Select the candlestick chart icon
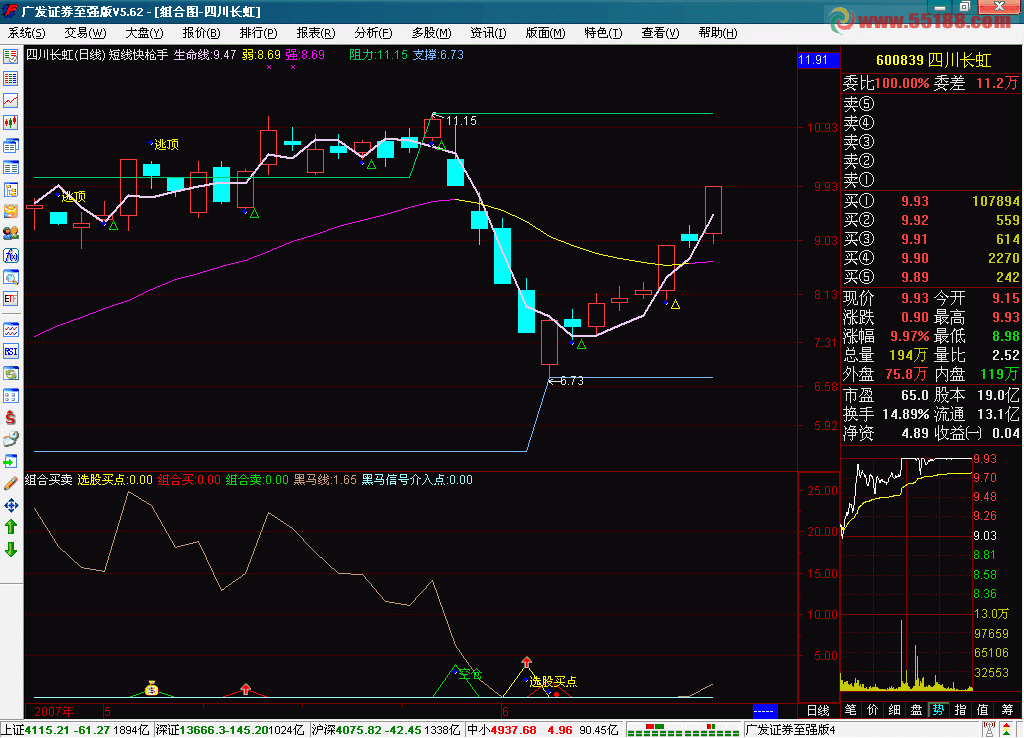1024x738 pixels. (10, 122)
